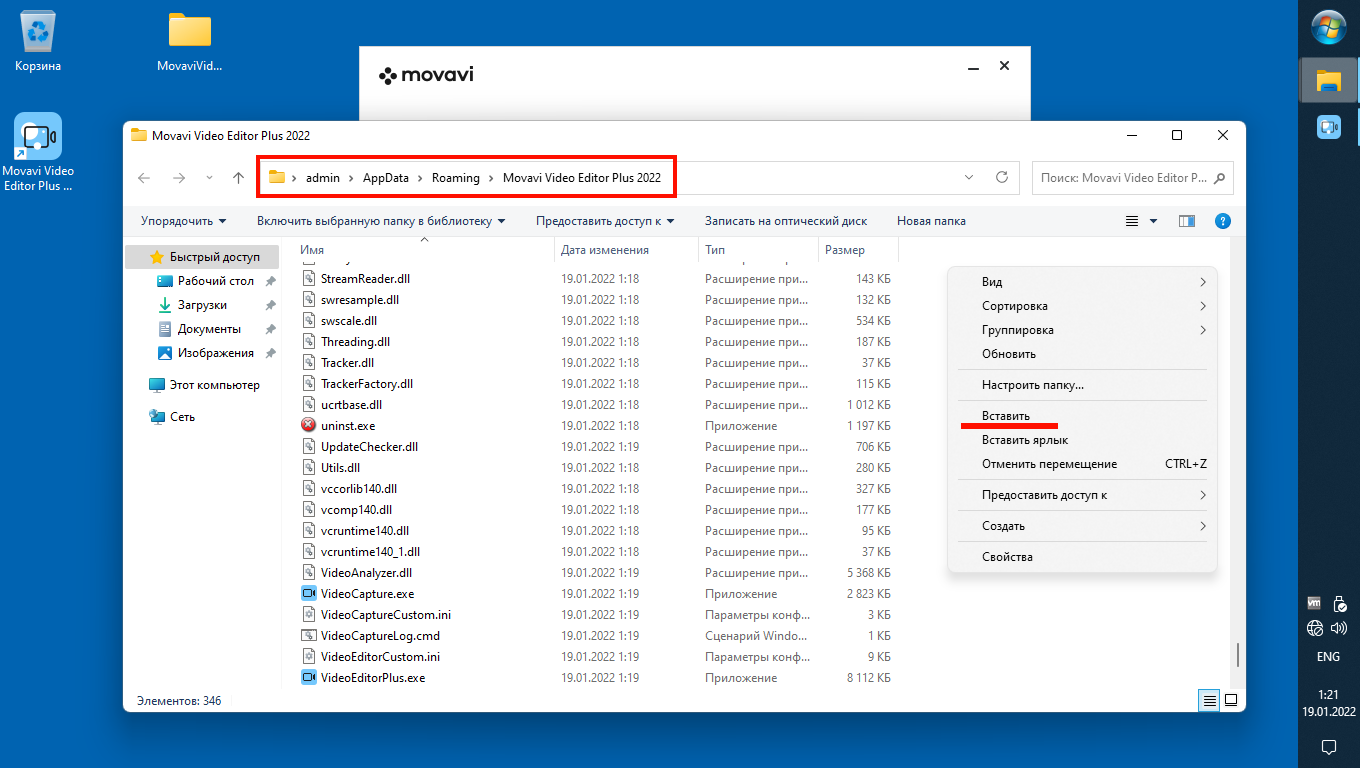Image resolution: width=1360 pixels, height=768 pixels.
Task: Click the Refresh icon in address bar
Action: coord(1001,178)
